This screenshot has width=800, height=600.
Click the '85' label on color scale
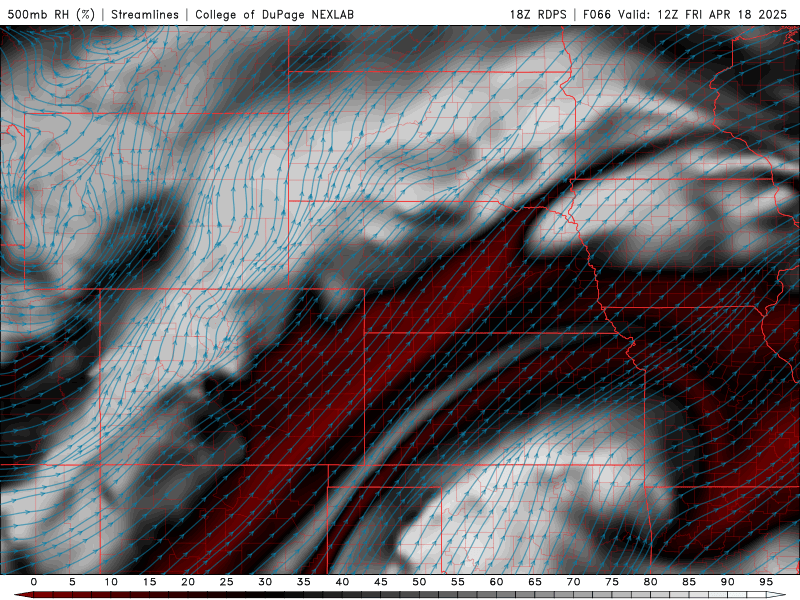(x=689, y=582)
